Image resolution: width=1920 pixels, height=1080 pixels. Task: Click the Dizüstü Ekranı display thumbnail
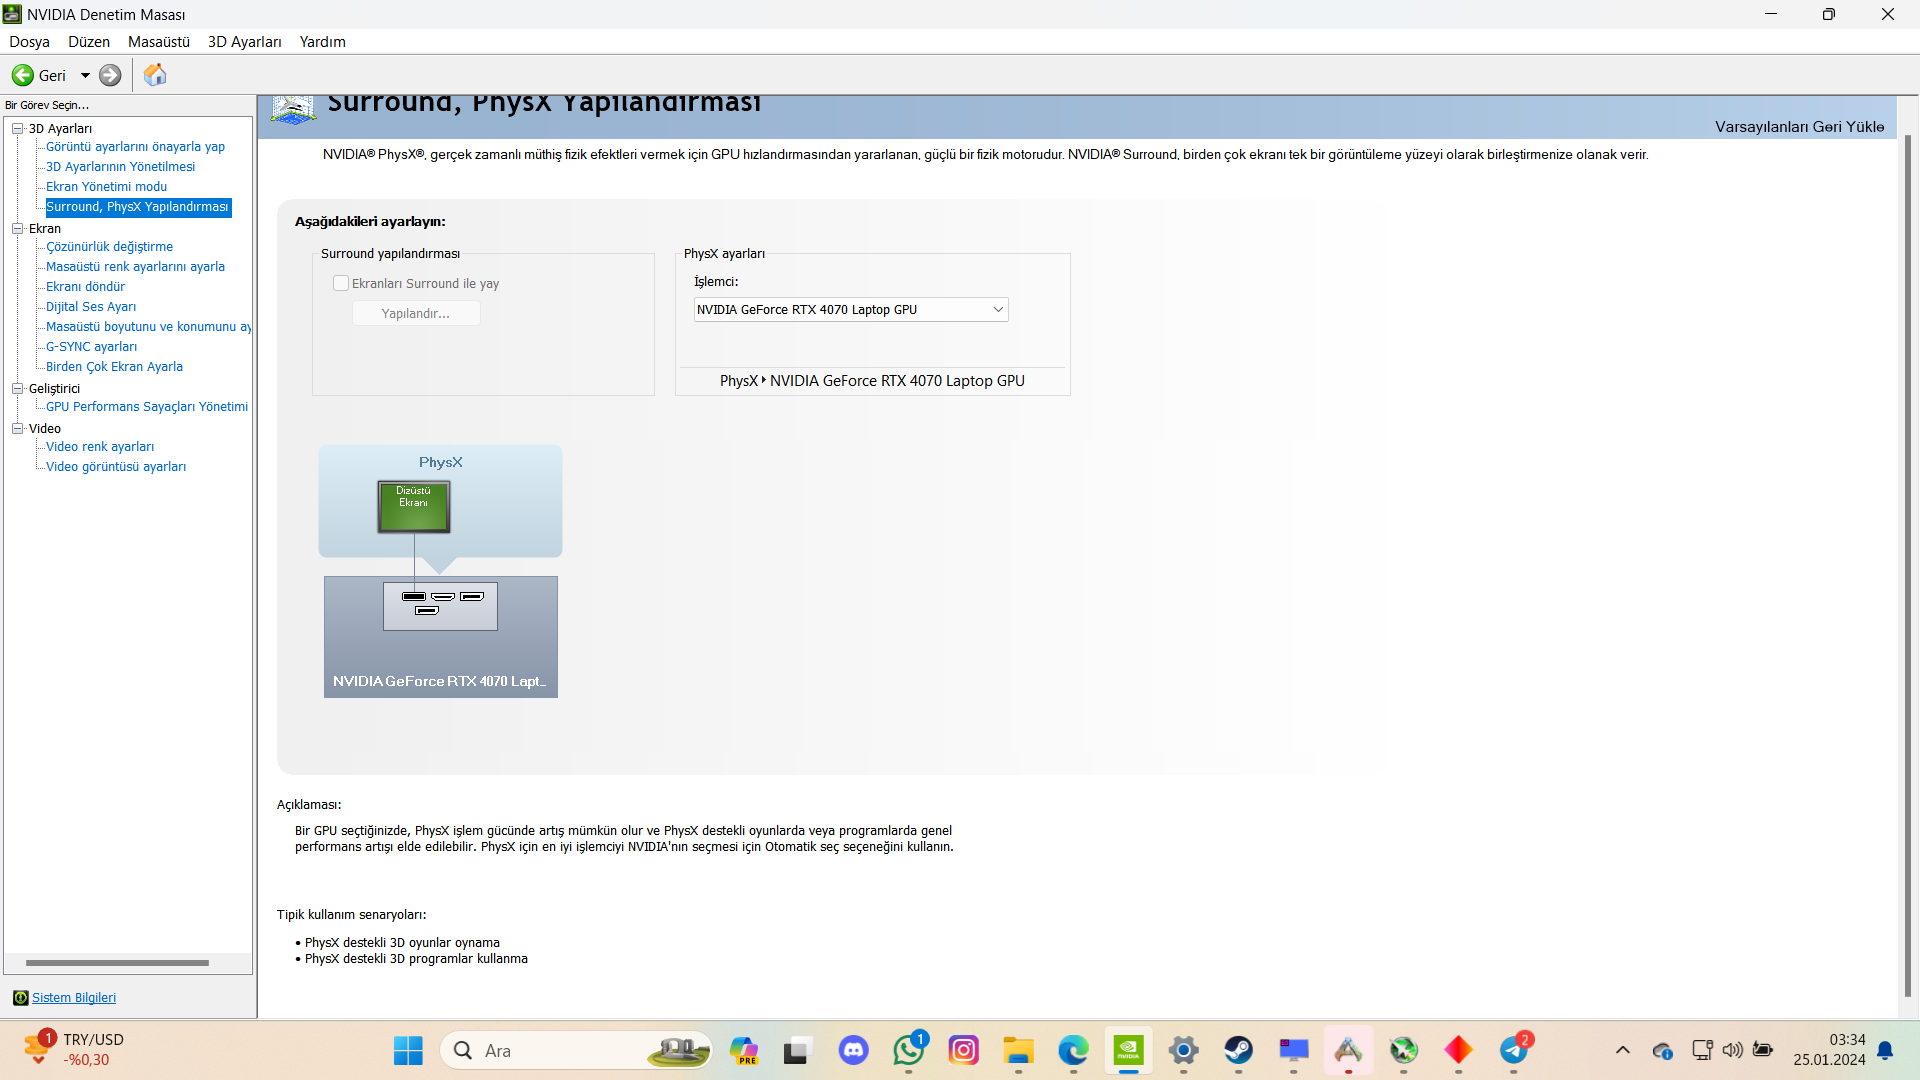pos(414,507)
